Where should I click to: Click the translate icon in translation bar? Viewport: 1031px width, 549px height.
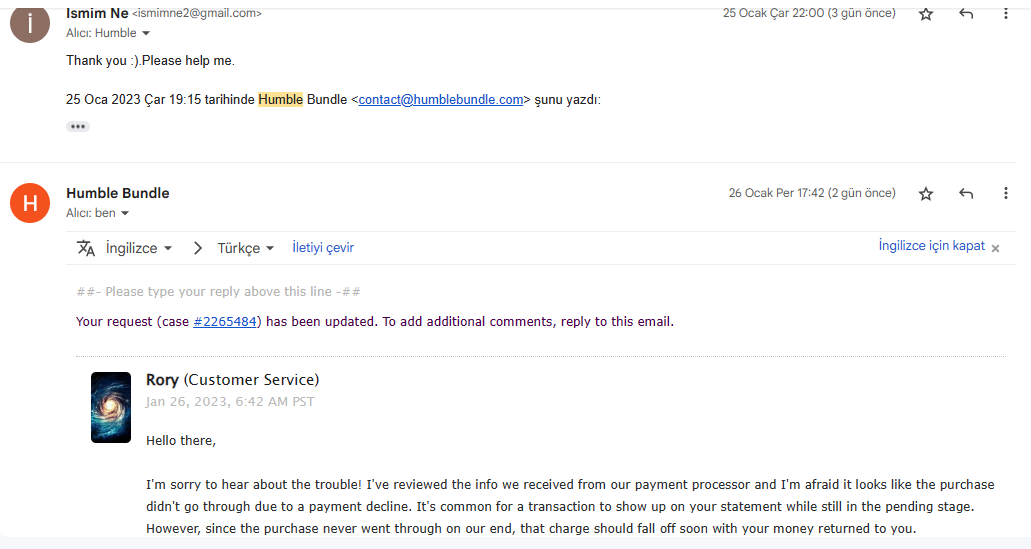pyautogui.click(x=86, y=248)
